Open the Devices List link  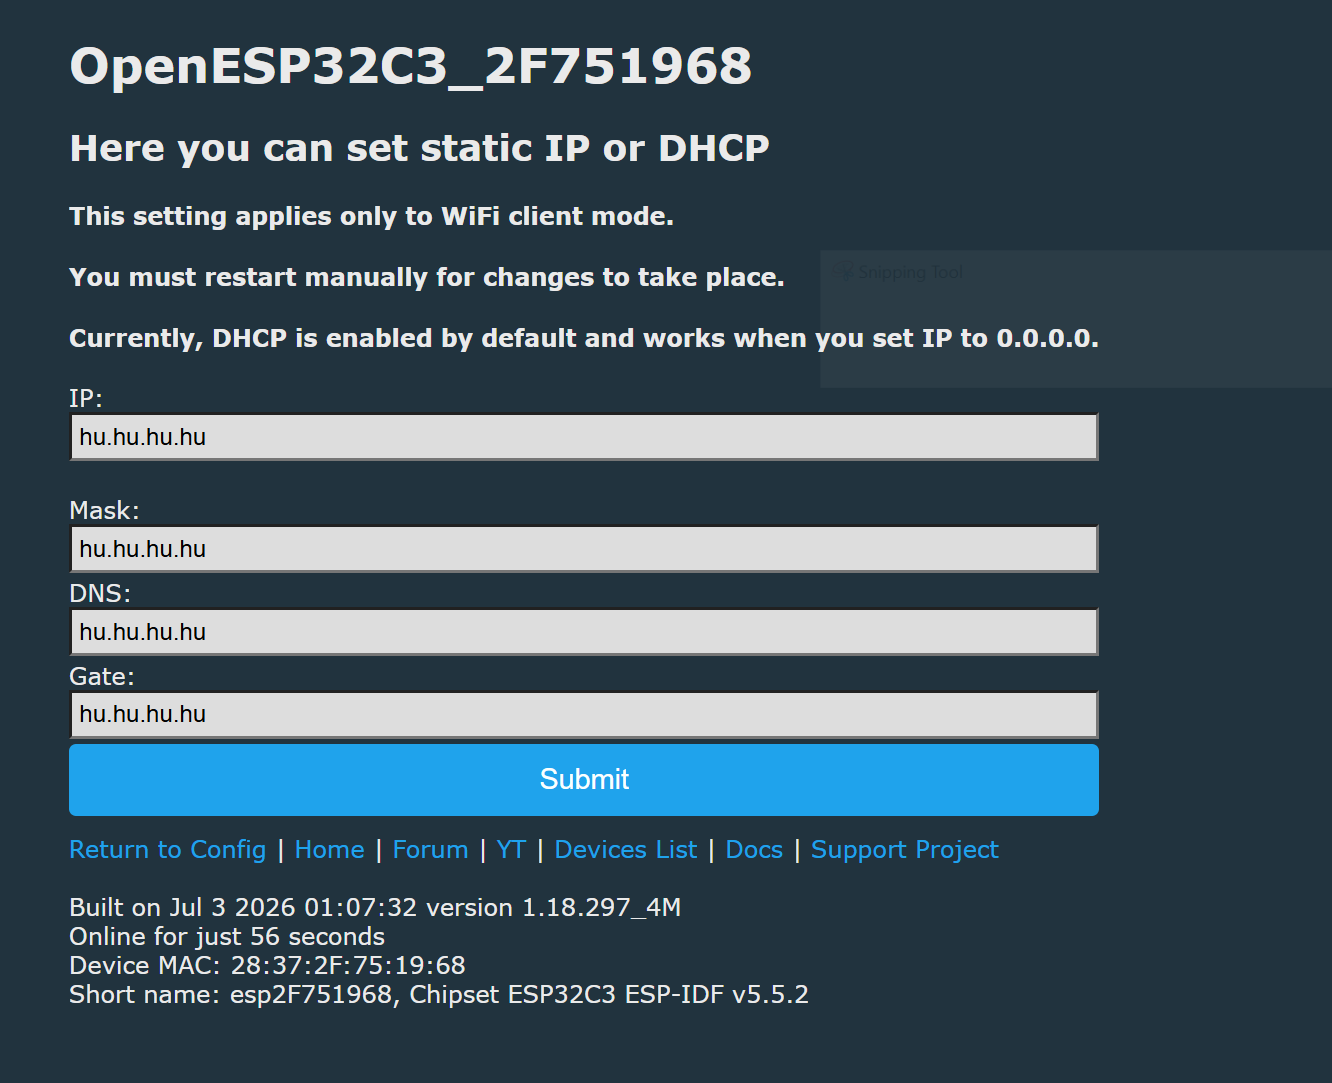click(626, 850)
